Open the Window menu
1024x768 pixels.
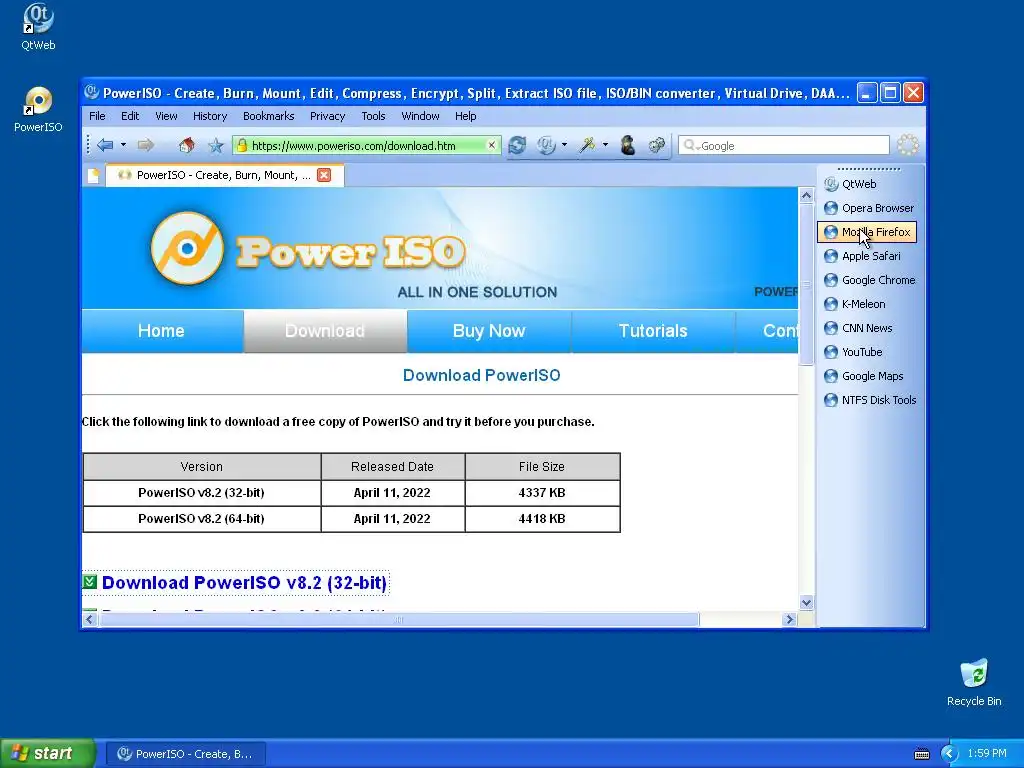pyautogui.click(x=420, y=116)
